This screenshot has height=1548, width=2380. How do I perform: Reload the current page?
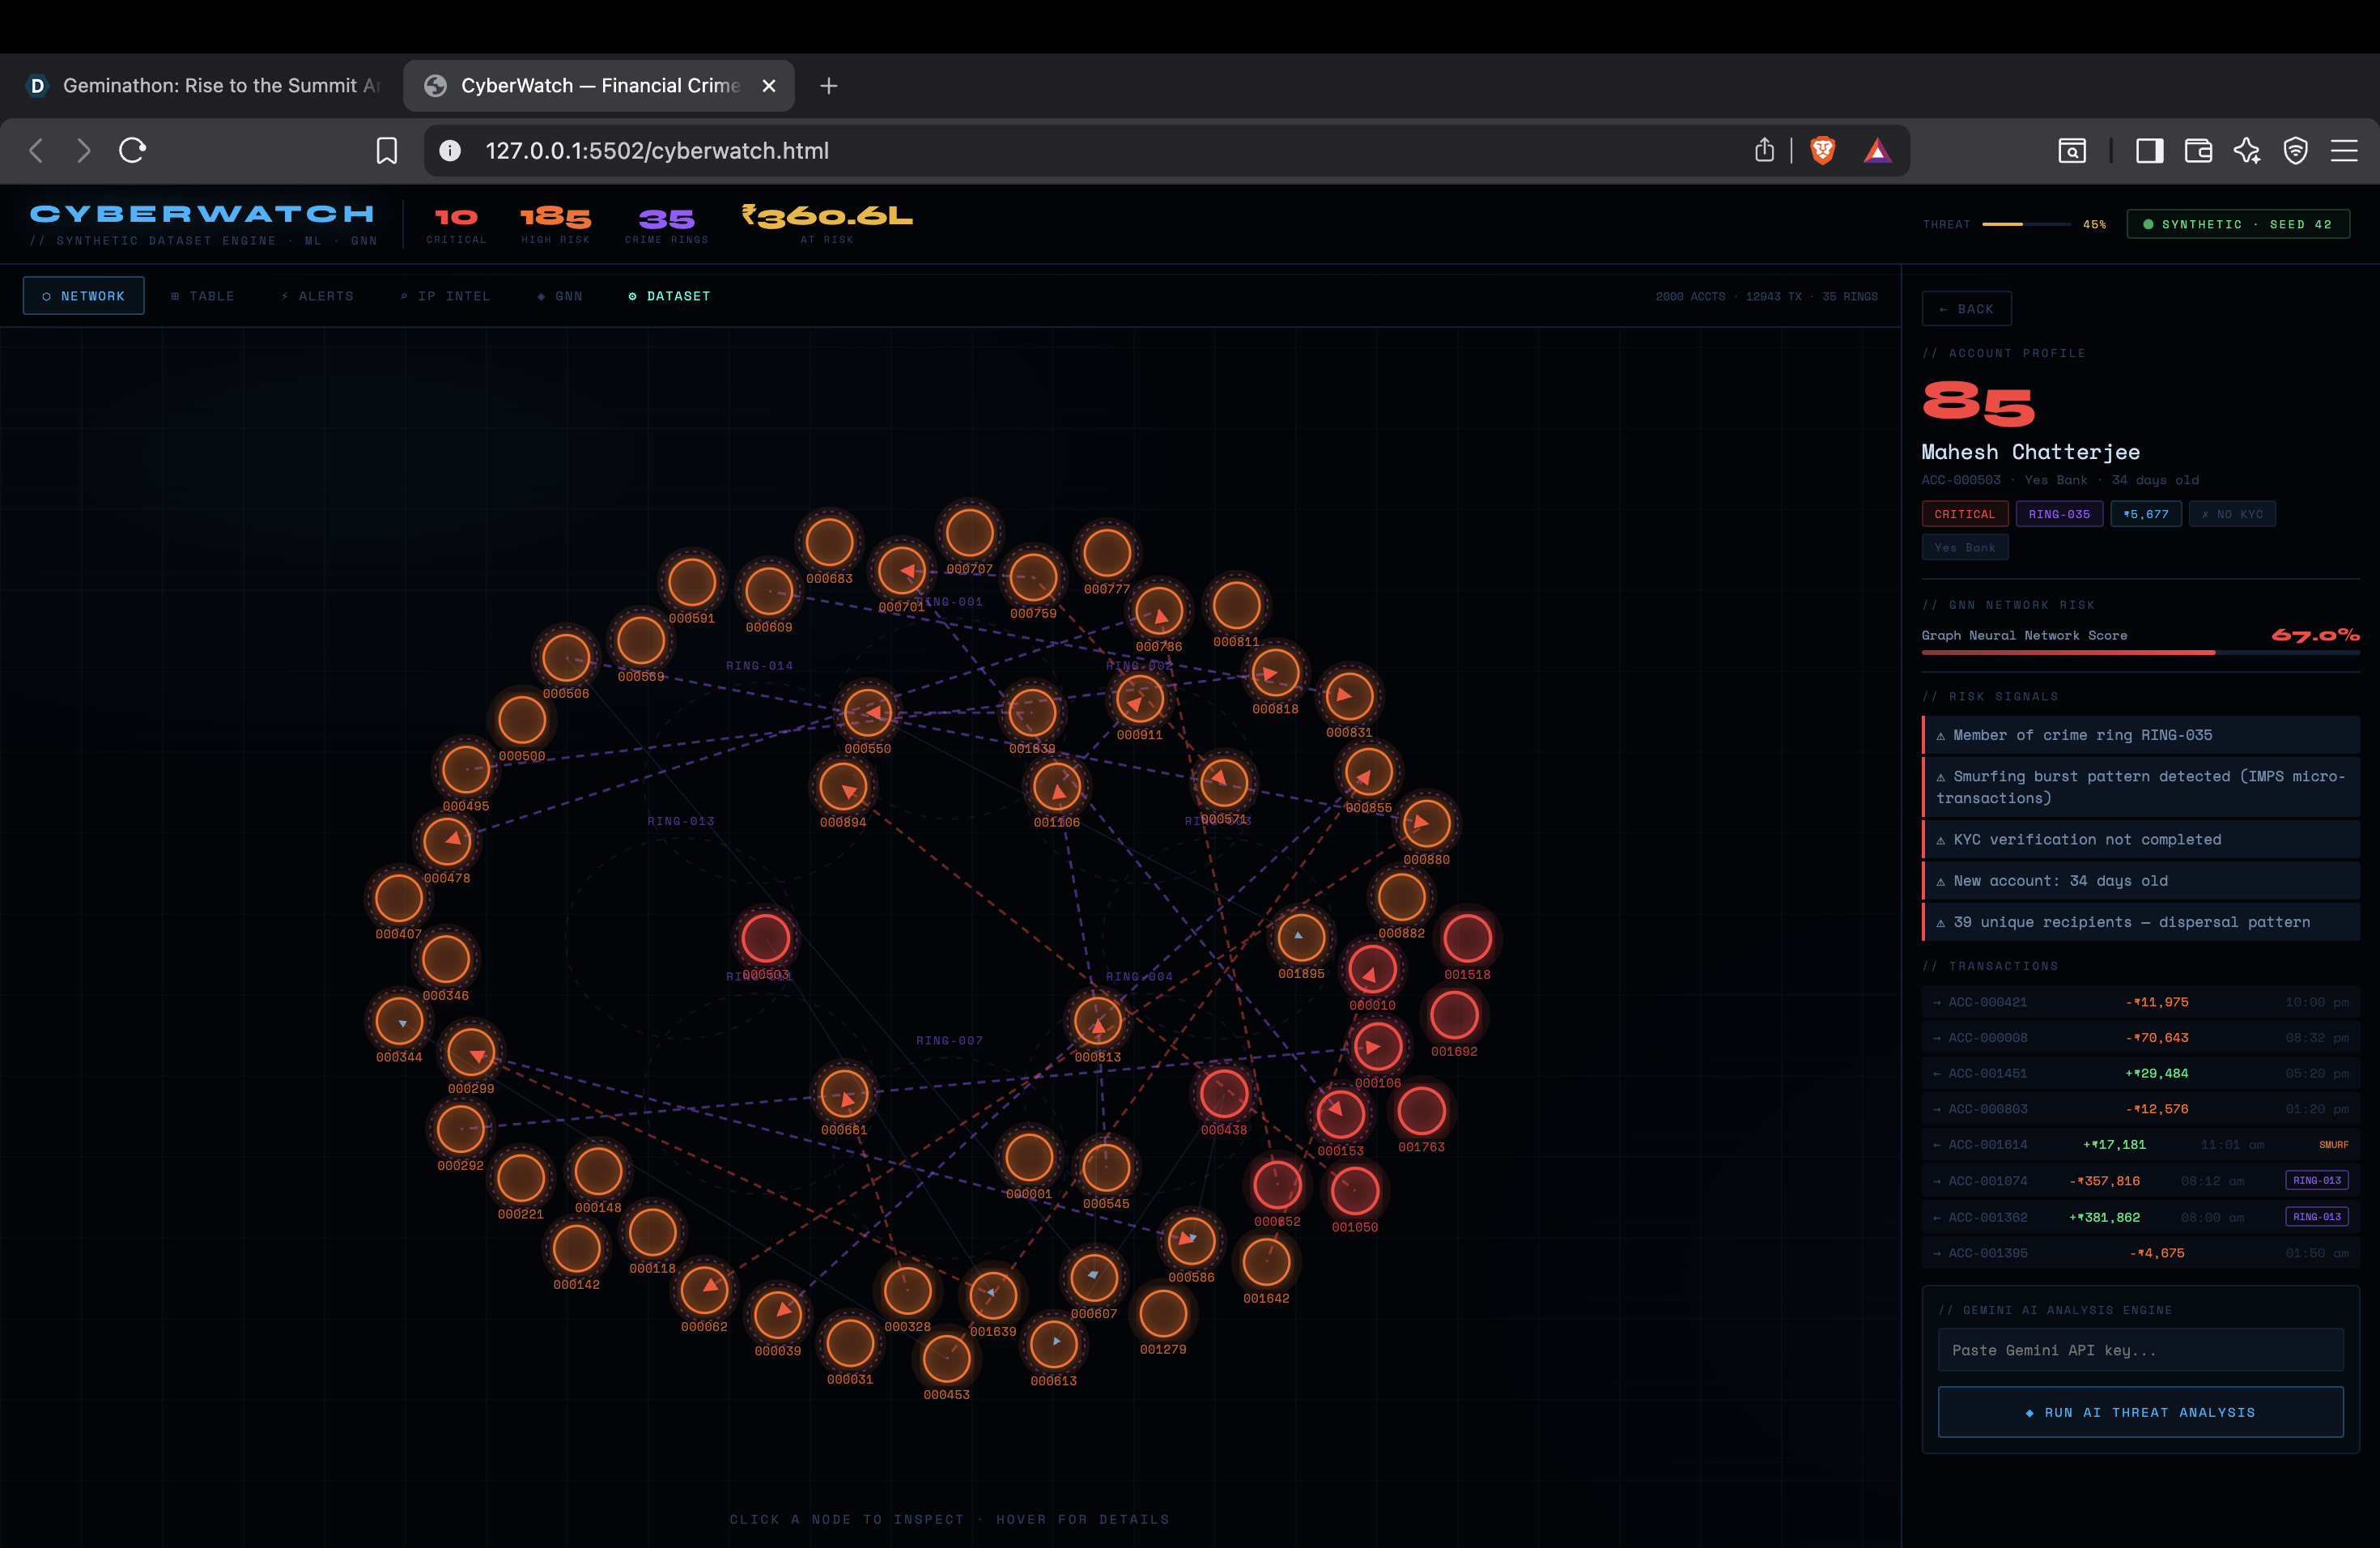[133, 150]
